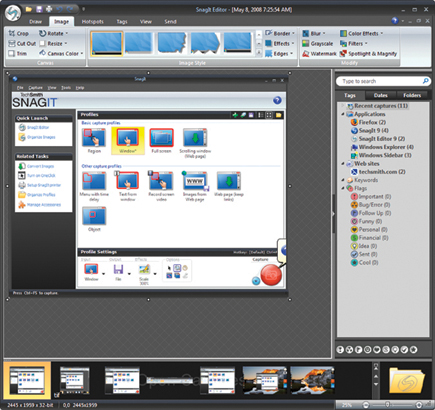Select the last mountain desktop thumbnail in tray
This screenshot has height=410, width=435.
tap(312, 380)
